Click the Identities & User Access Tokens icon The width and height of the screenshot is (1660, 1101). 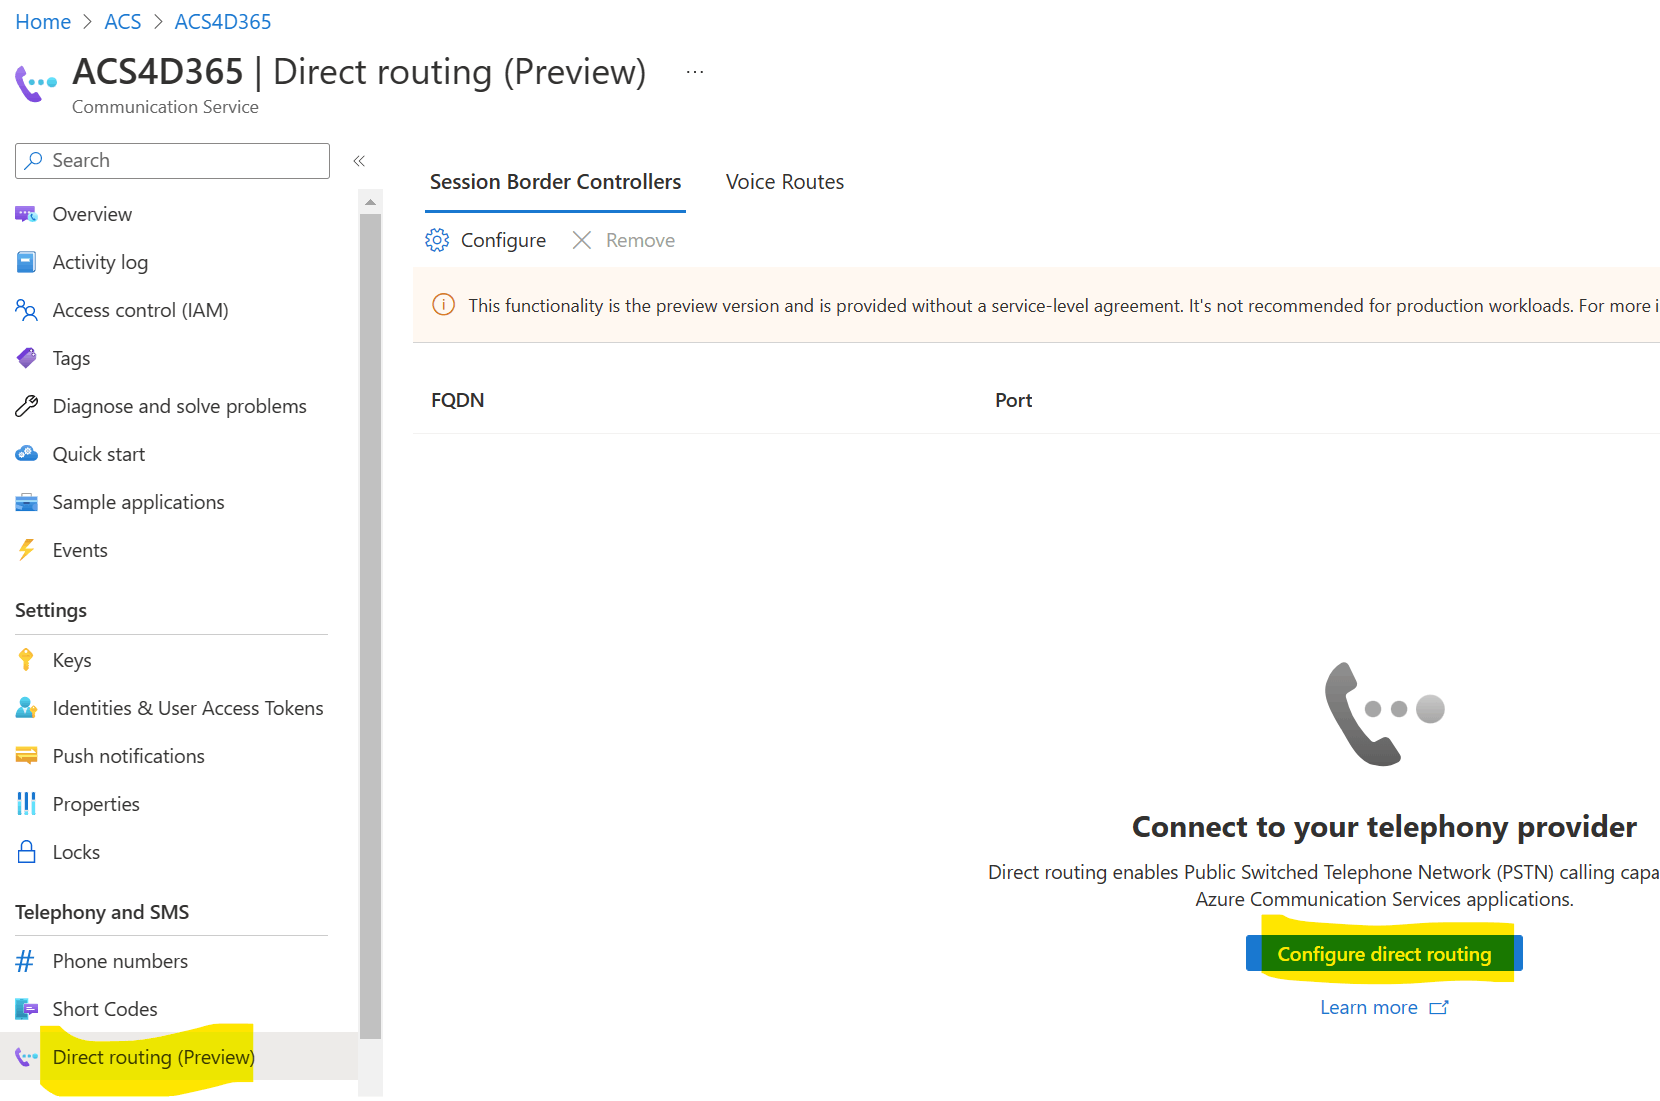pos(26,708)
